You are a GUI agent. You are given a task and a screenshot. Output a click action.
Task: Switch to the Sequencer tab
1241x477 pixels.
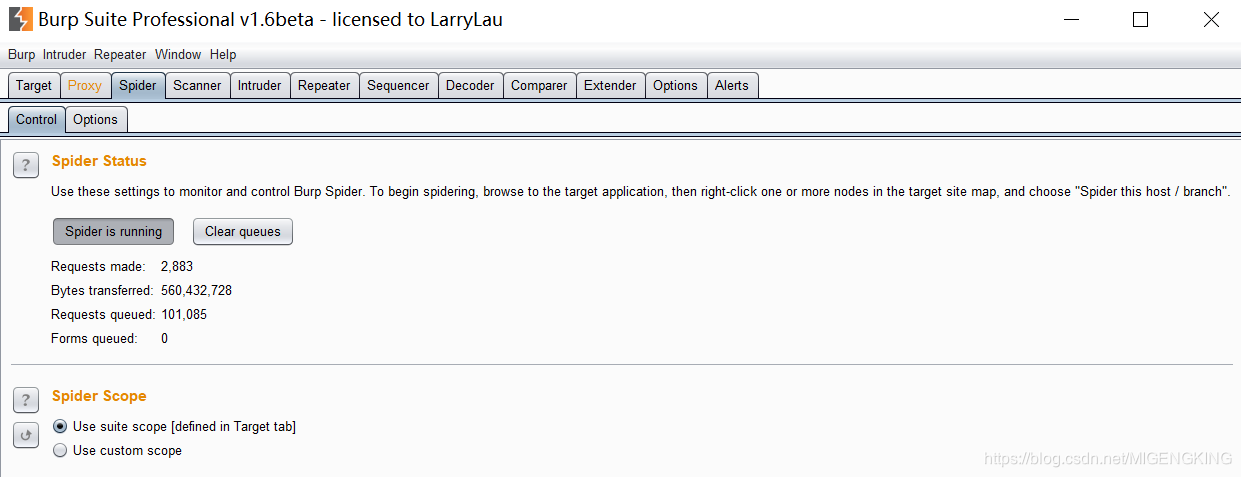tap(398, 86)
